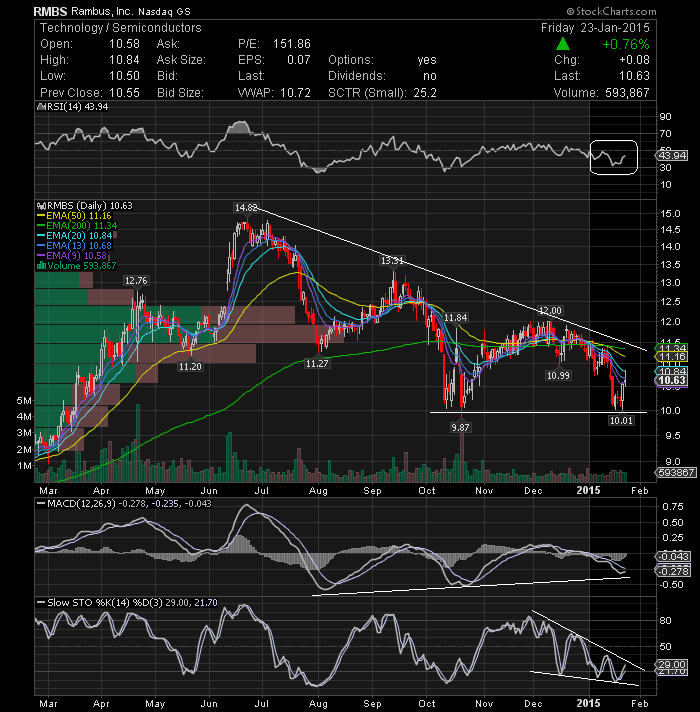Click the green up-arrow change indicator
Image resolution: width=700 pixels, height=712 pixels.
[x=562, y=44]
